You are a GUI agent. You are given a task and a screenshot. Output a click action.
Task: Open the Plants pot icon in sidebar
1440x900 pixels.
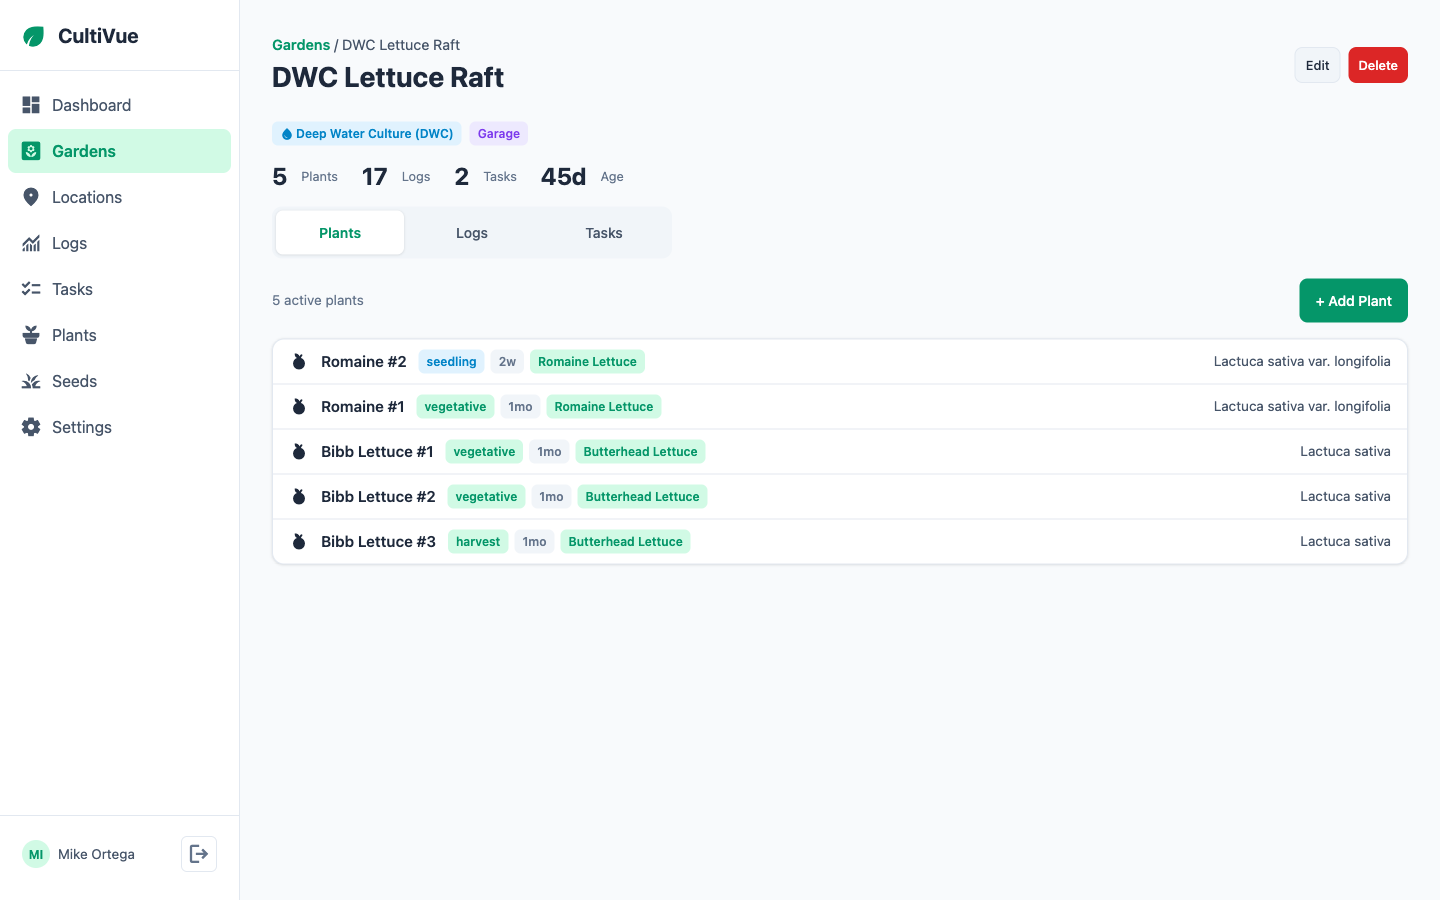31,335
